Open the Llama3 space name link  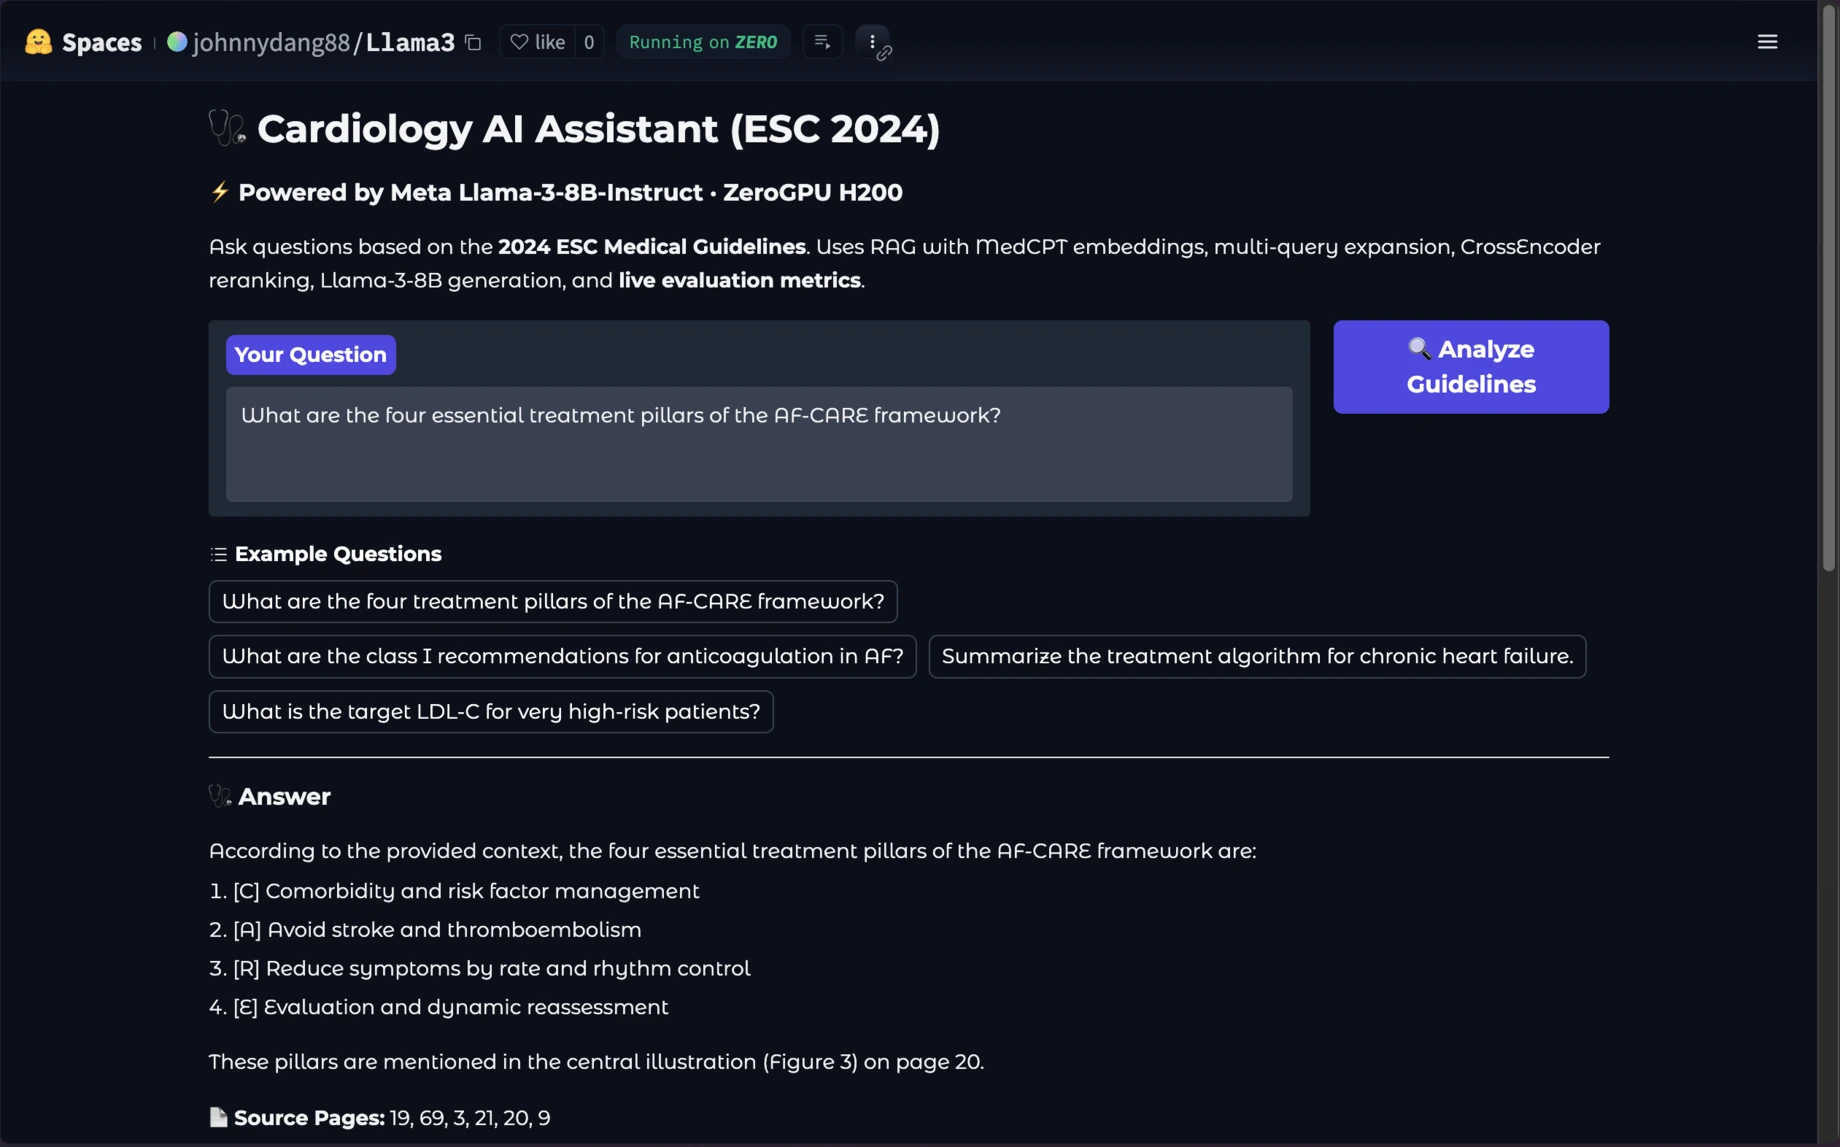(410, 42)
